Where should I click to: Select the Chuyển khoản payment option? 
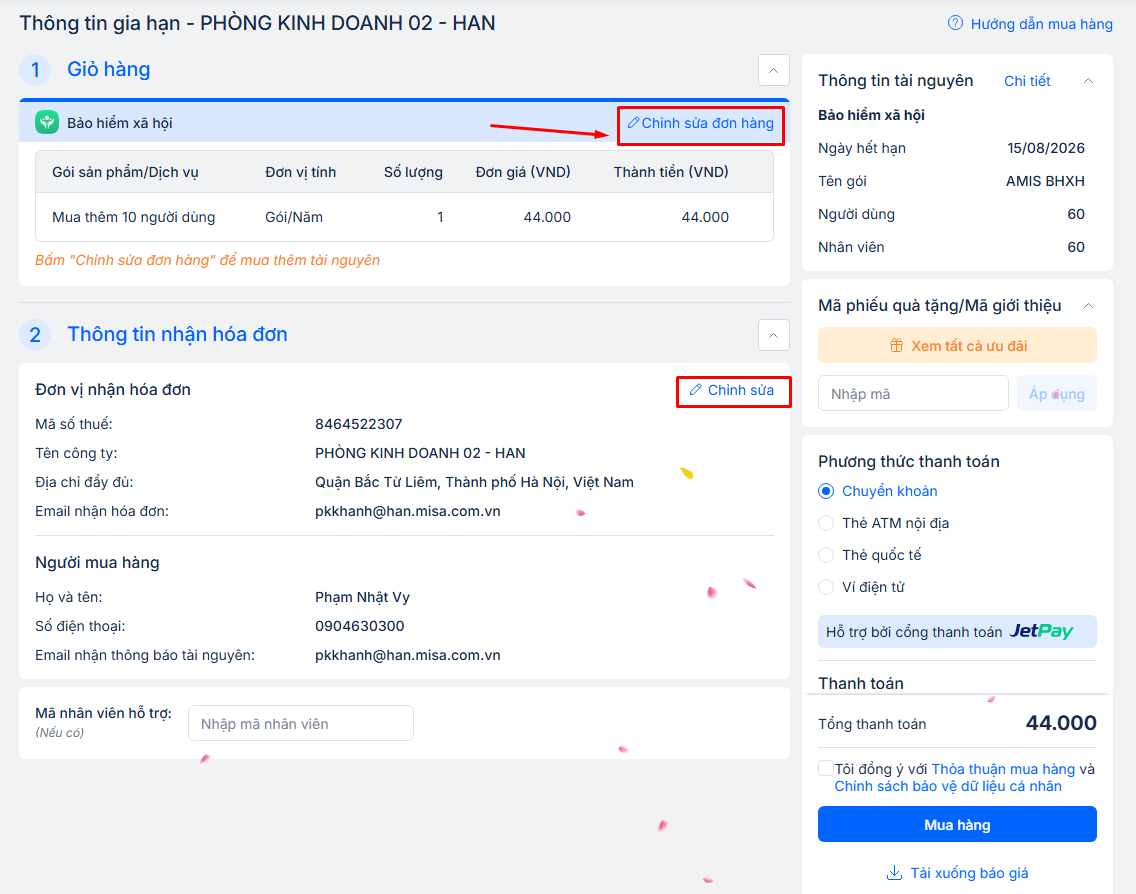[826, 491]
